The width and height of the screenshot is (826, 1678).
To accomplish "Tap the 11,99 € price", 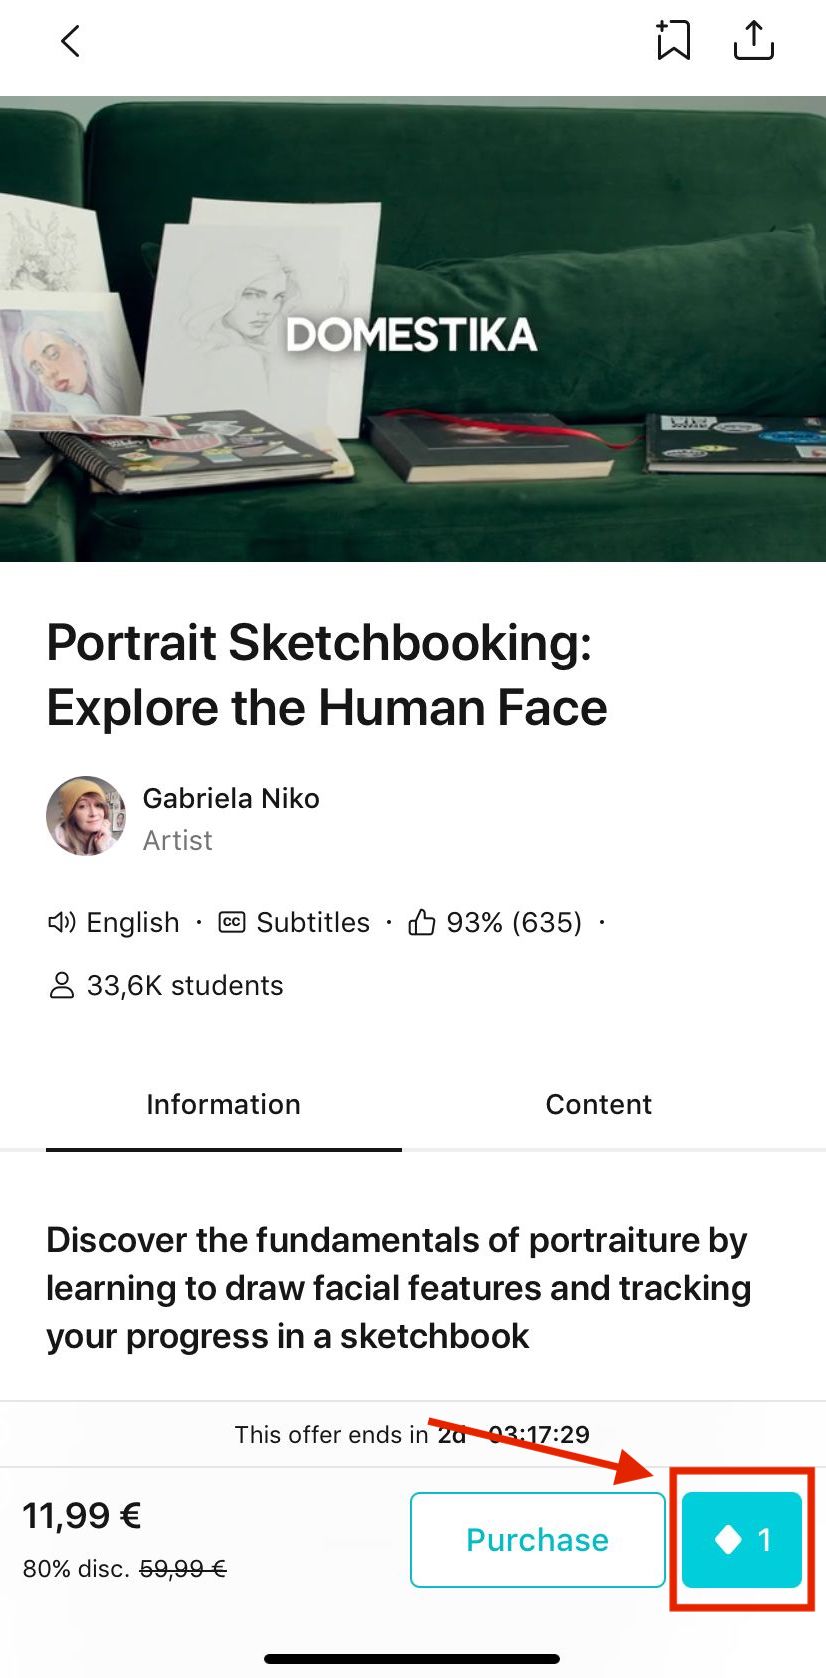I will (x=82, y=1516).
